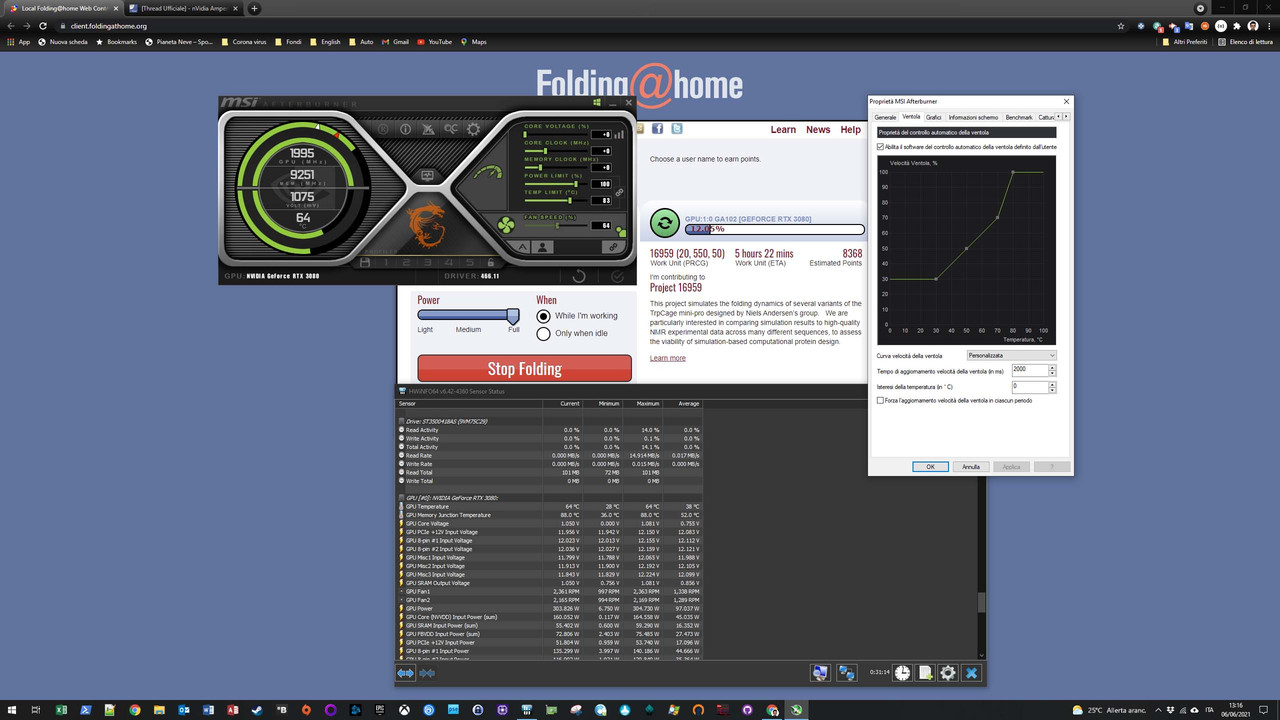Select While I'm working radio button
This screenshot has width=1280, height=720.
coord(544,316)
